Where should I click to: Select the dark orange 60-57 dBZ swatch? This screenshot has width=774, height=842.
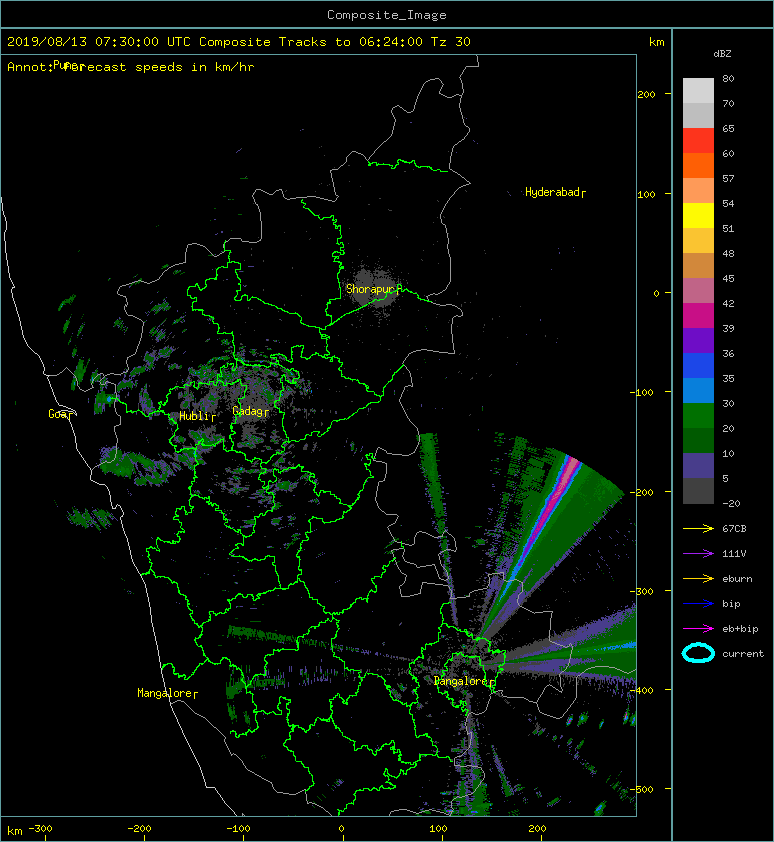click(698, 165)
